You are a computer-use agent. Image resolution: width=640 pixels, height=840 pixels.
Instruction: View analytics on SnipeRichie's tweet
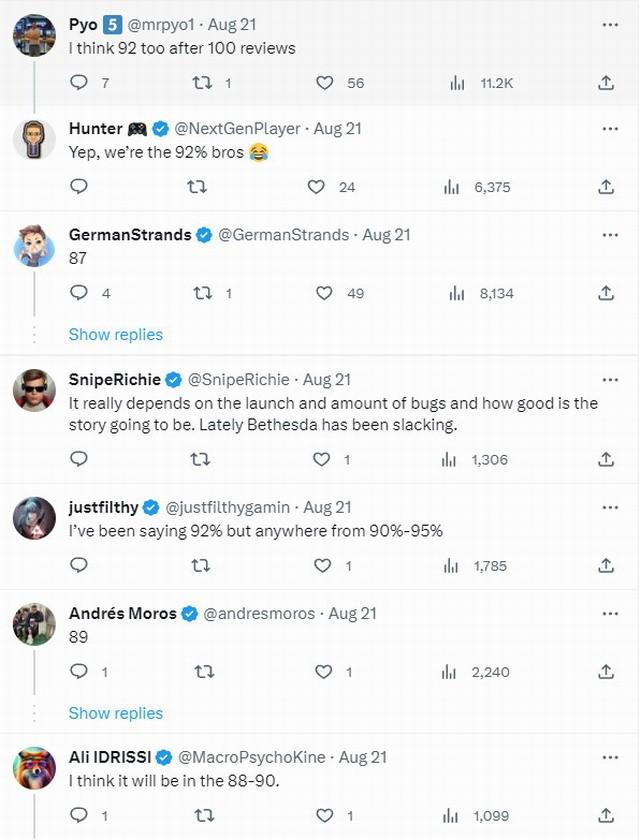[x=449, y=460]
